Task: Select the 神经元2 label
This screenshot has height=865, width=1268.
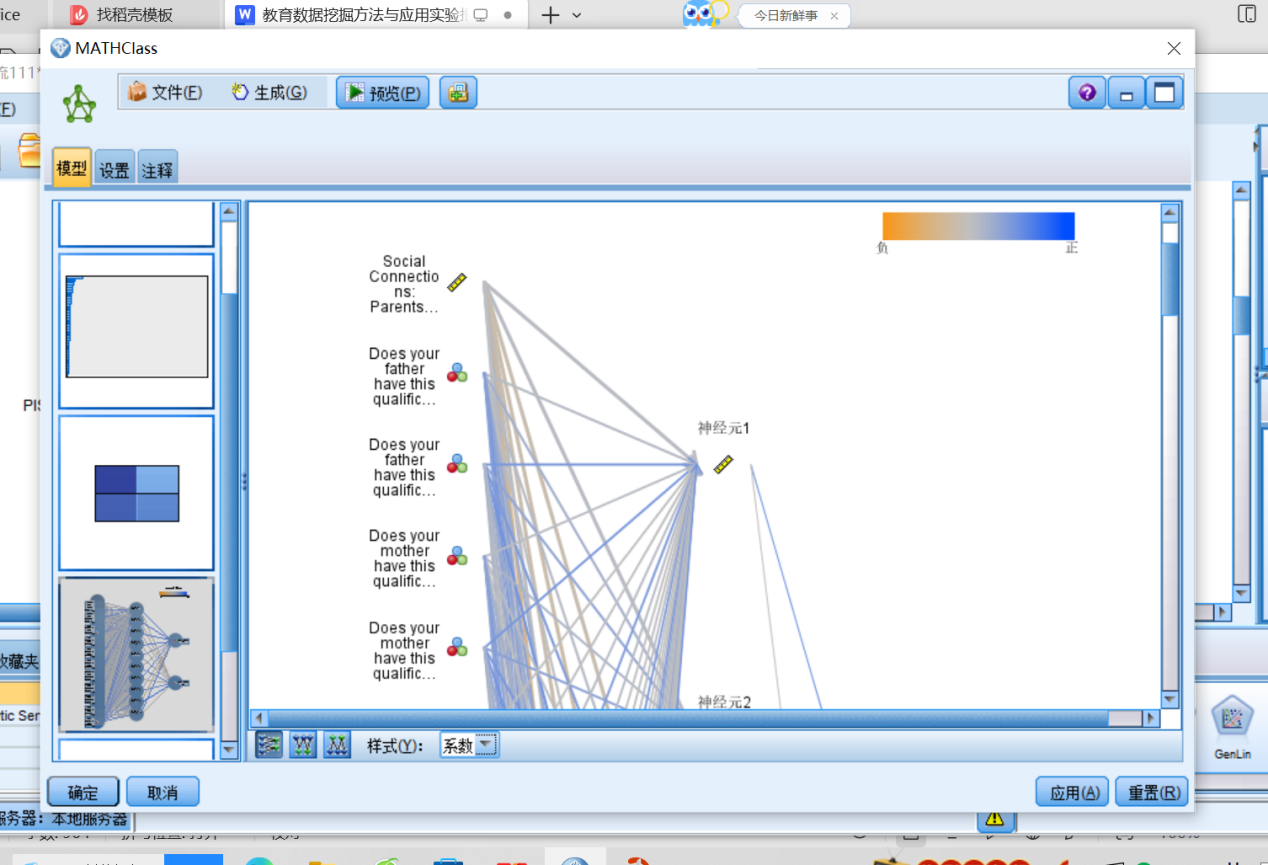Action: click(724, 701)
